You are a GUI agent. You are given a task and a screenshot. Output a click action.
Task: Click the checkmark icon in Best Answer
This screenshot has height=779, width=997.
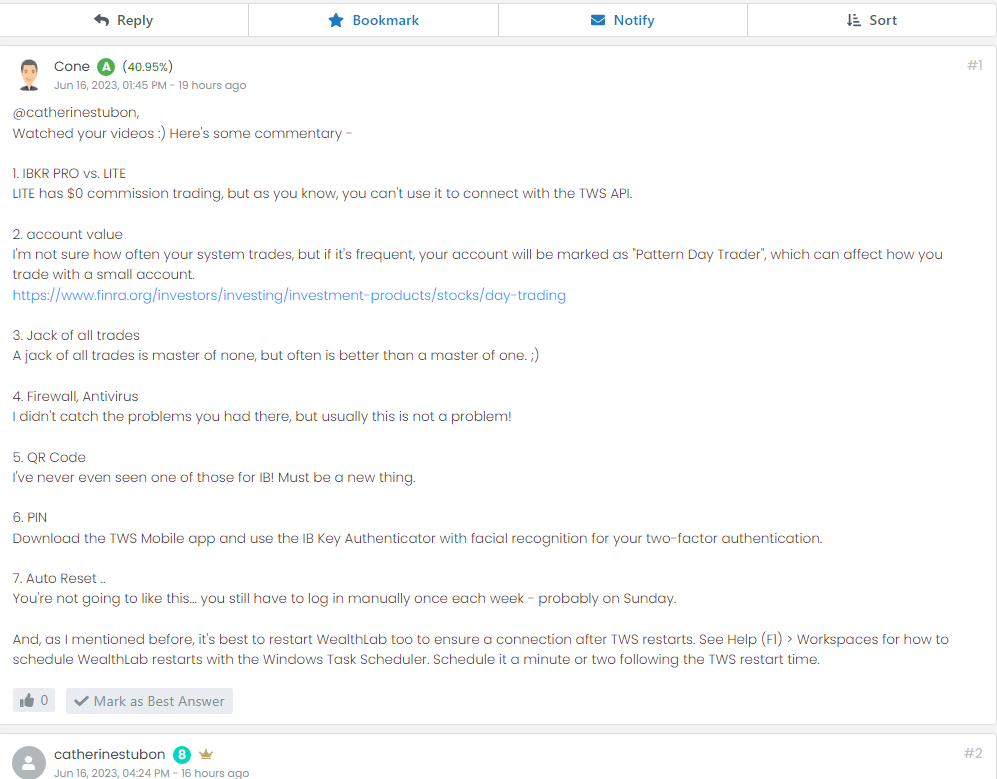pos(81,701)
